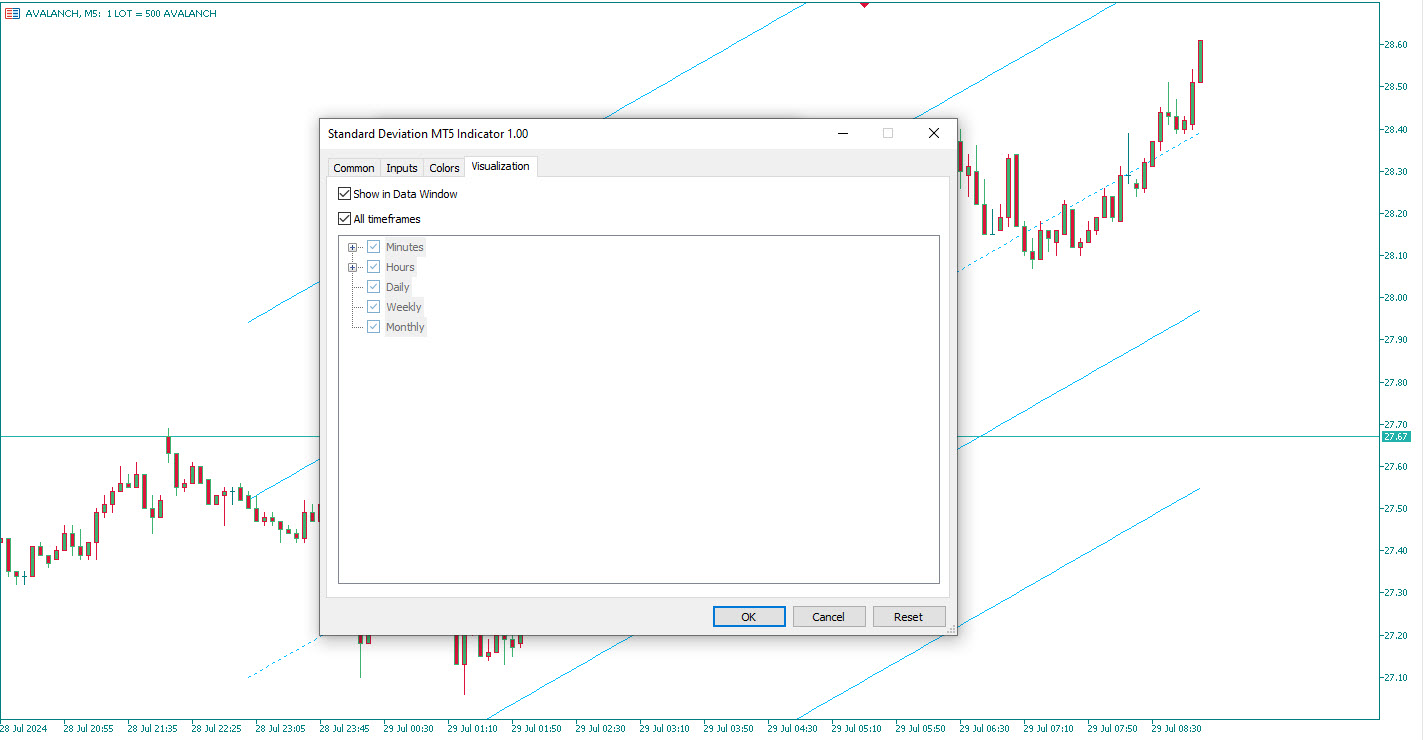Toggle the Hours timeframe checkbox
1423x740 pixels.
coord(373,267)
